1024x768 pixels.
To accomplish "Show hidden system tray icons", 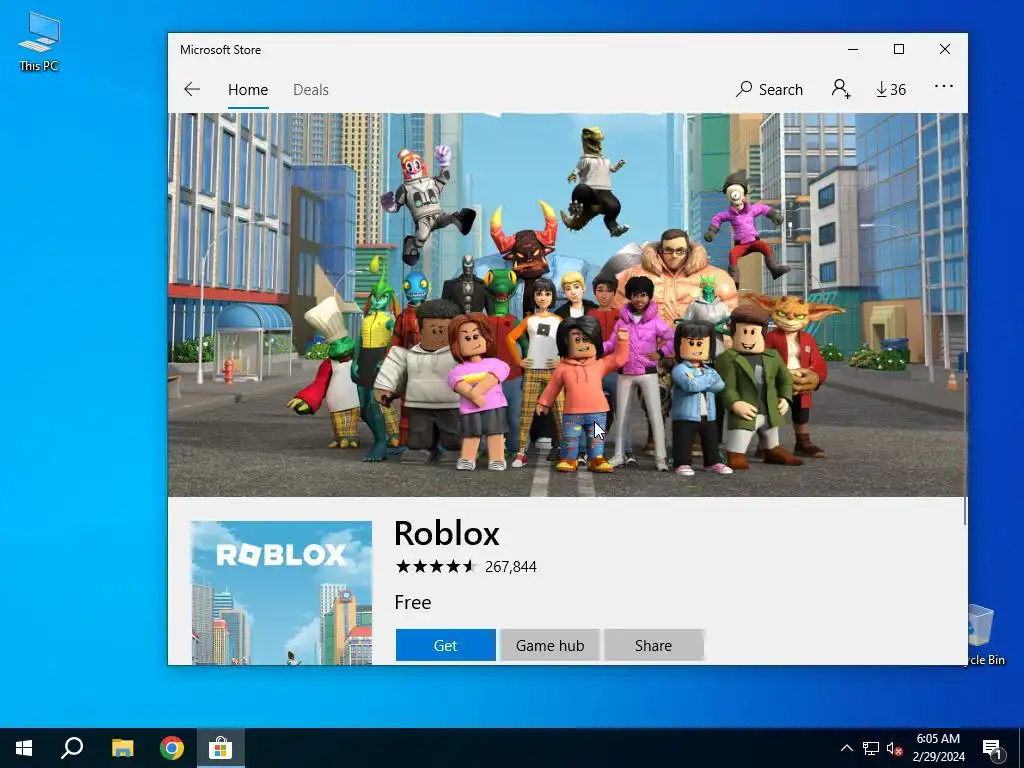I will [846, 748].
